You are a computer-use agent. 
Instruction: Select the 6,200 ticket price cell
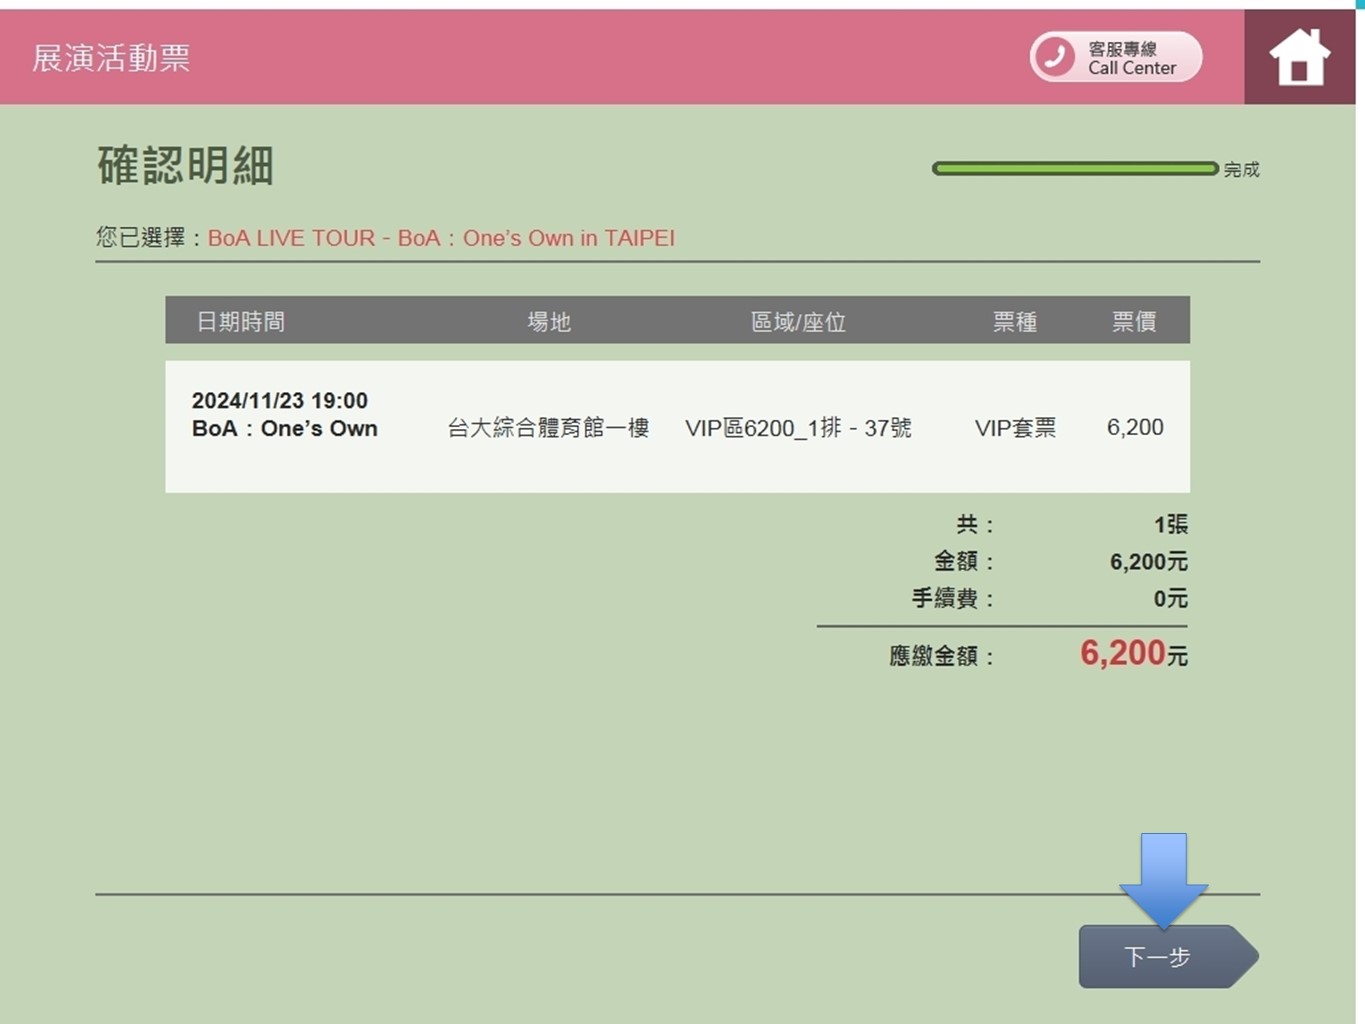click(x=1135, y=427)
